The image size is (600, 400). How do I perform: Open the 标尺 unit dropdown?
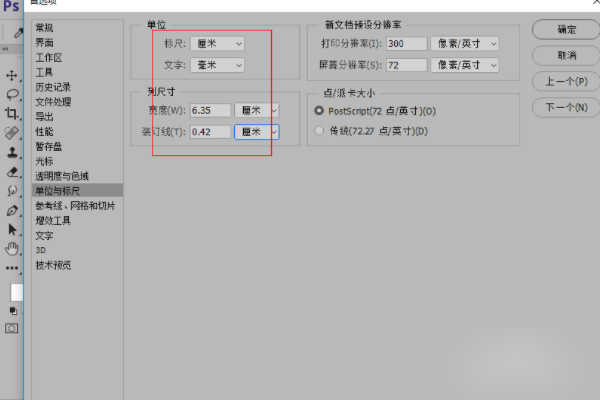click(x=217, y=44)
